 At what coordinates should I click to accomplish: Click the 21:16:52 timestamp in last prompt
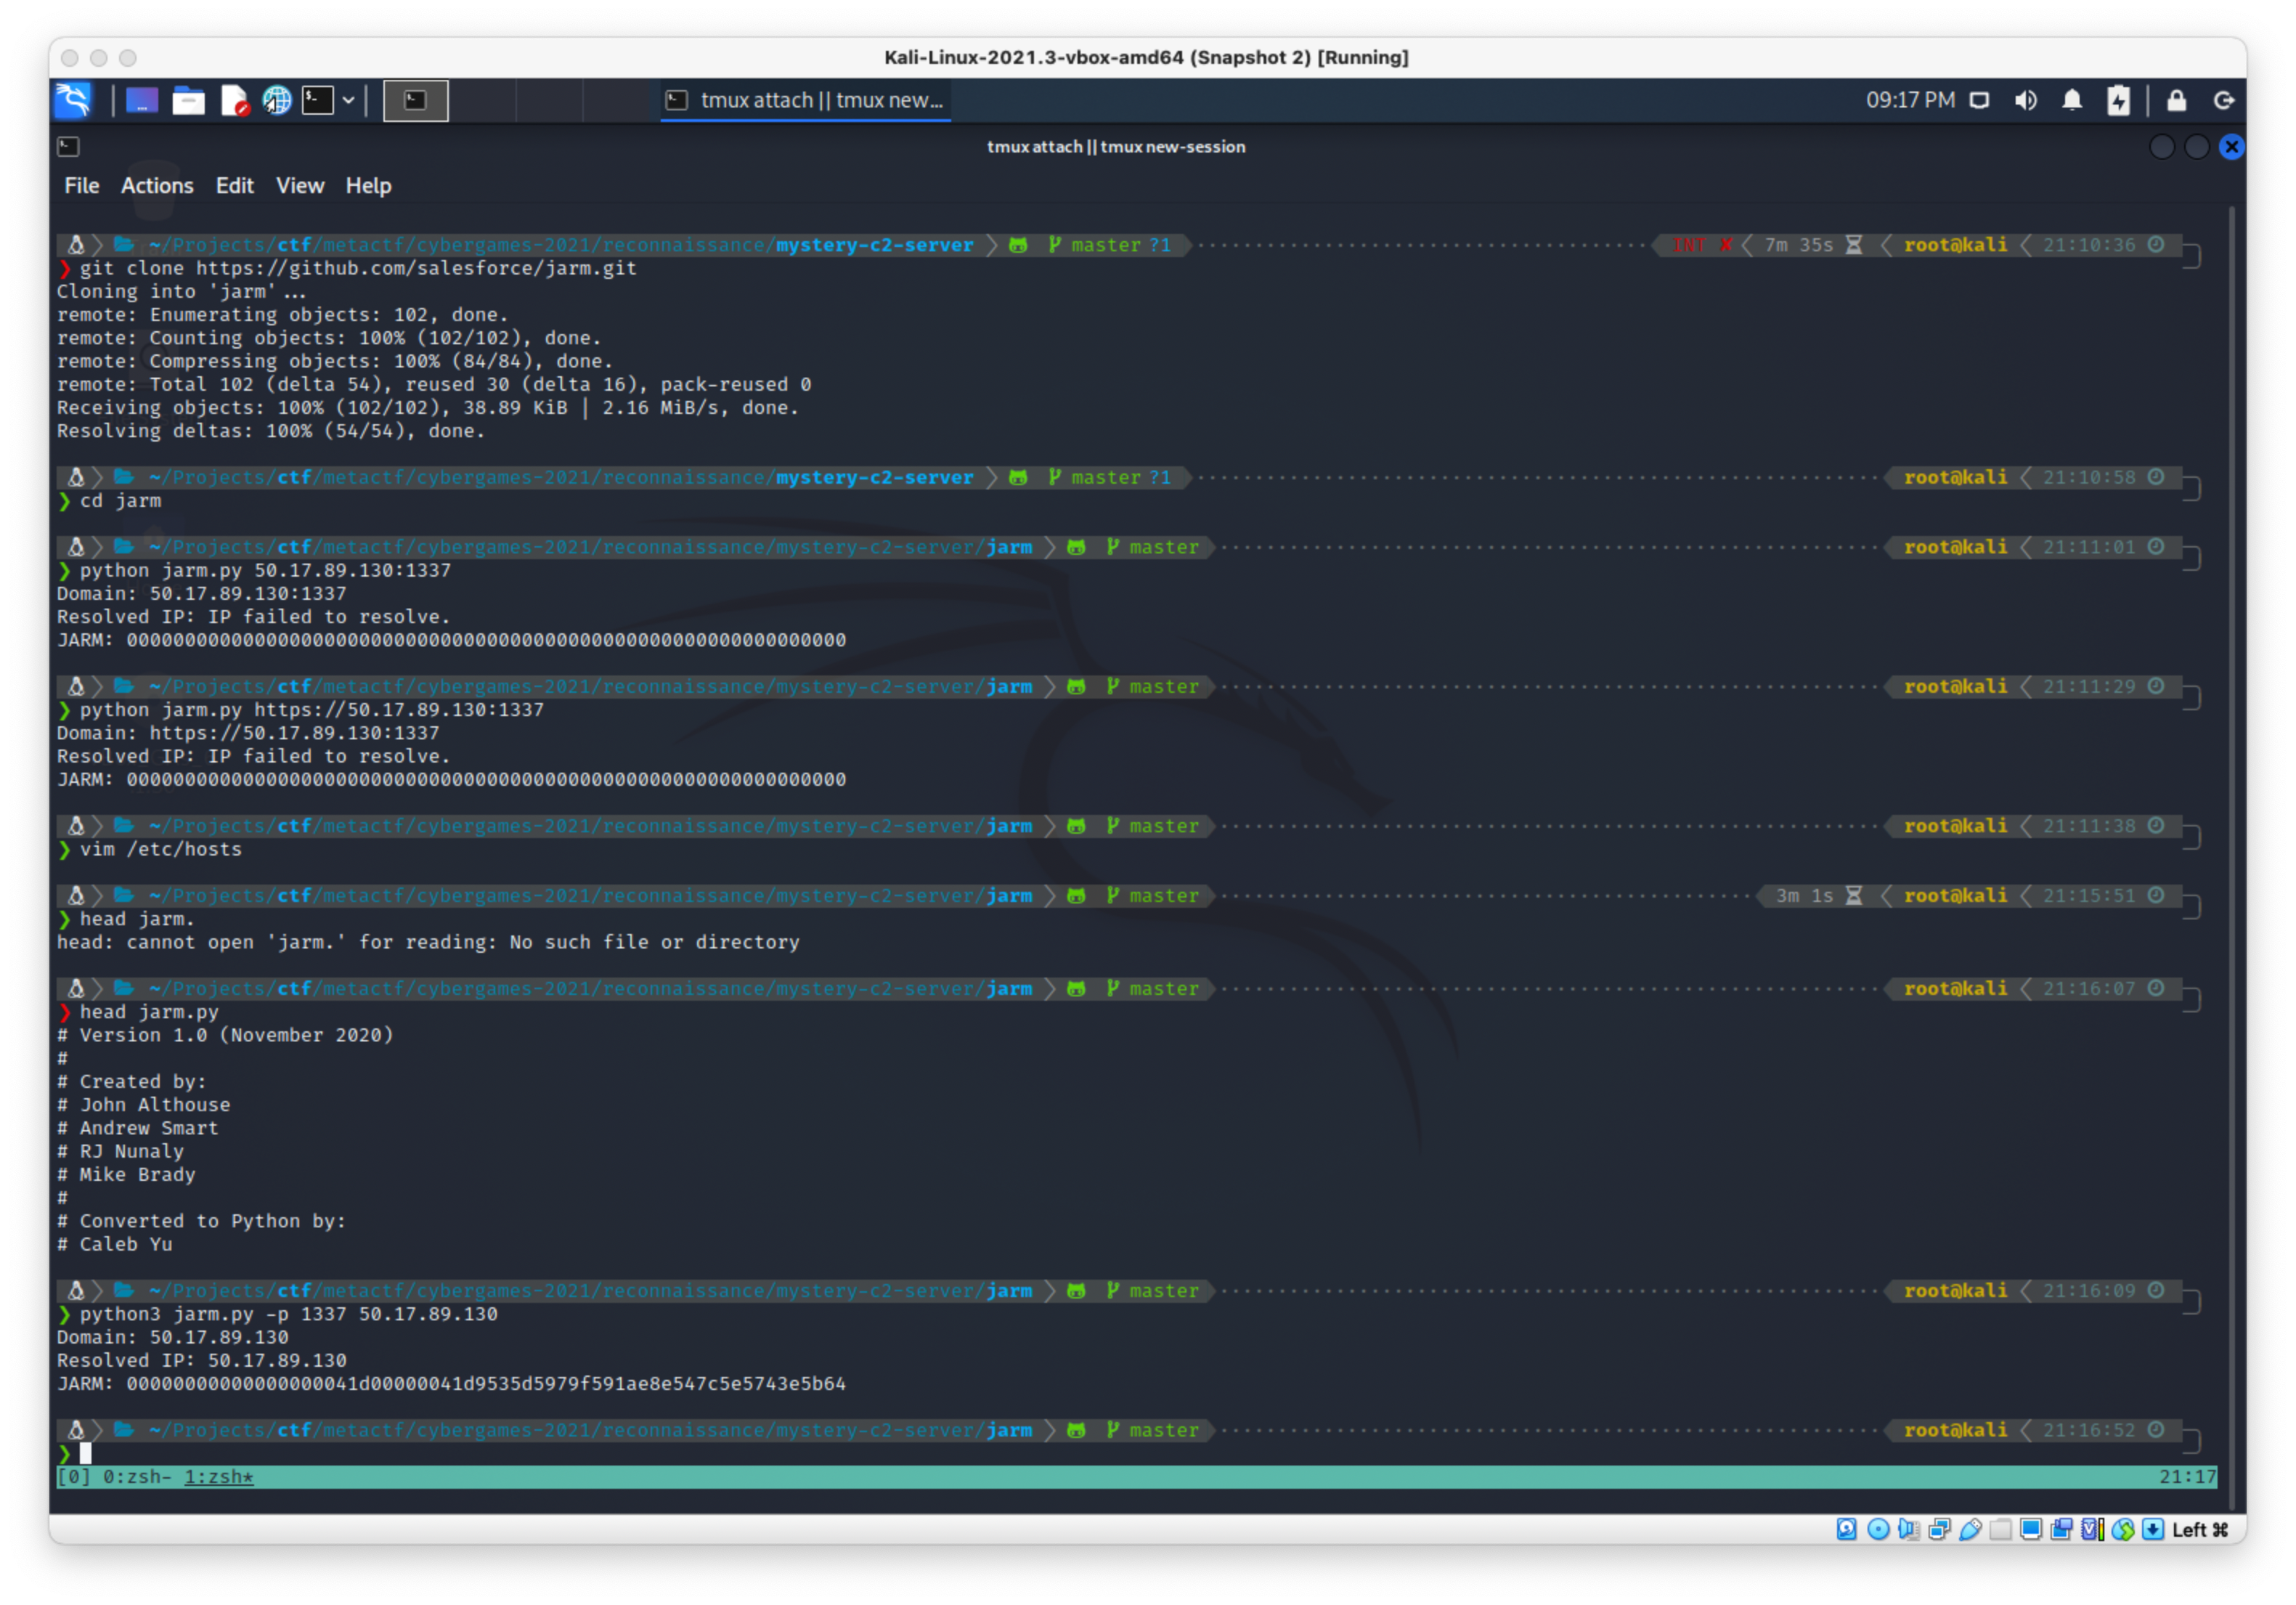[x=2088, y=1430]
